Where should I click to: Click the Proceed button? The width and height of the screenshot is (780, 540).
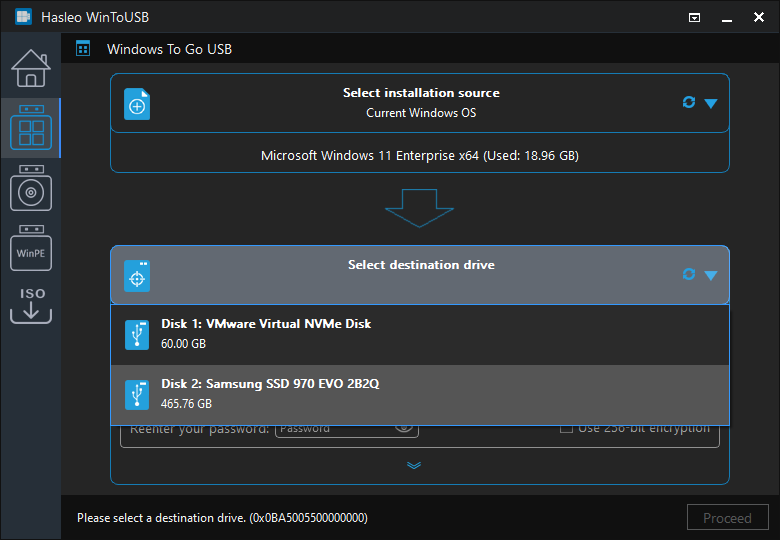pos(727,518)
